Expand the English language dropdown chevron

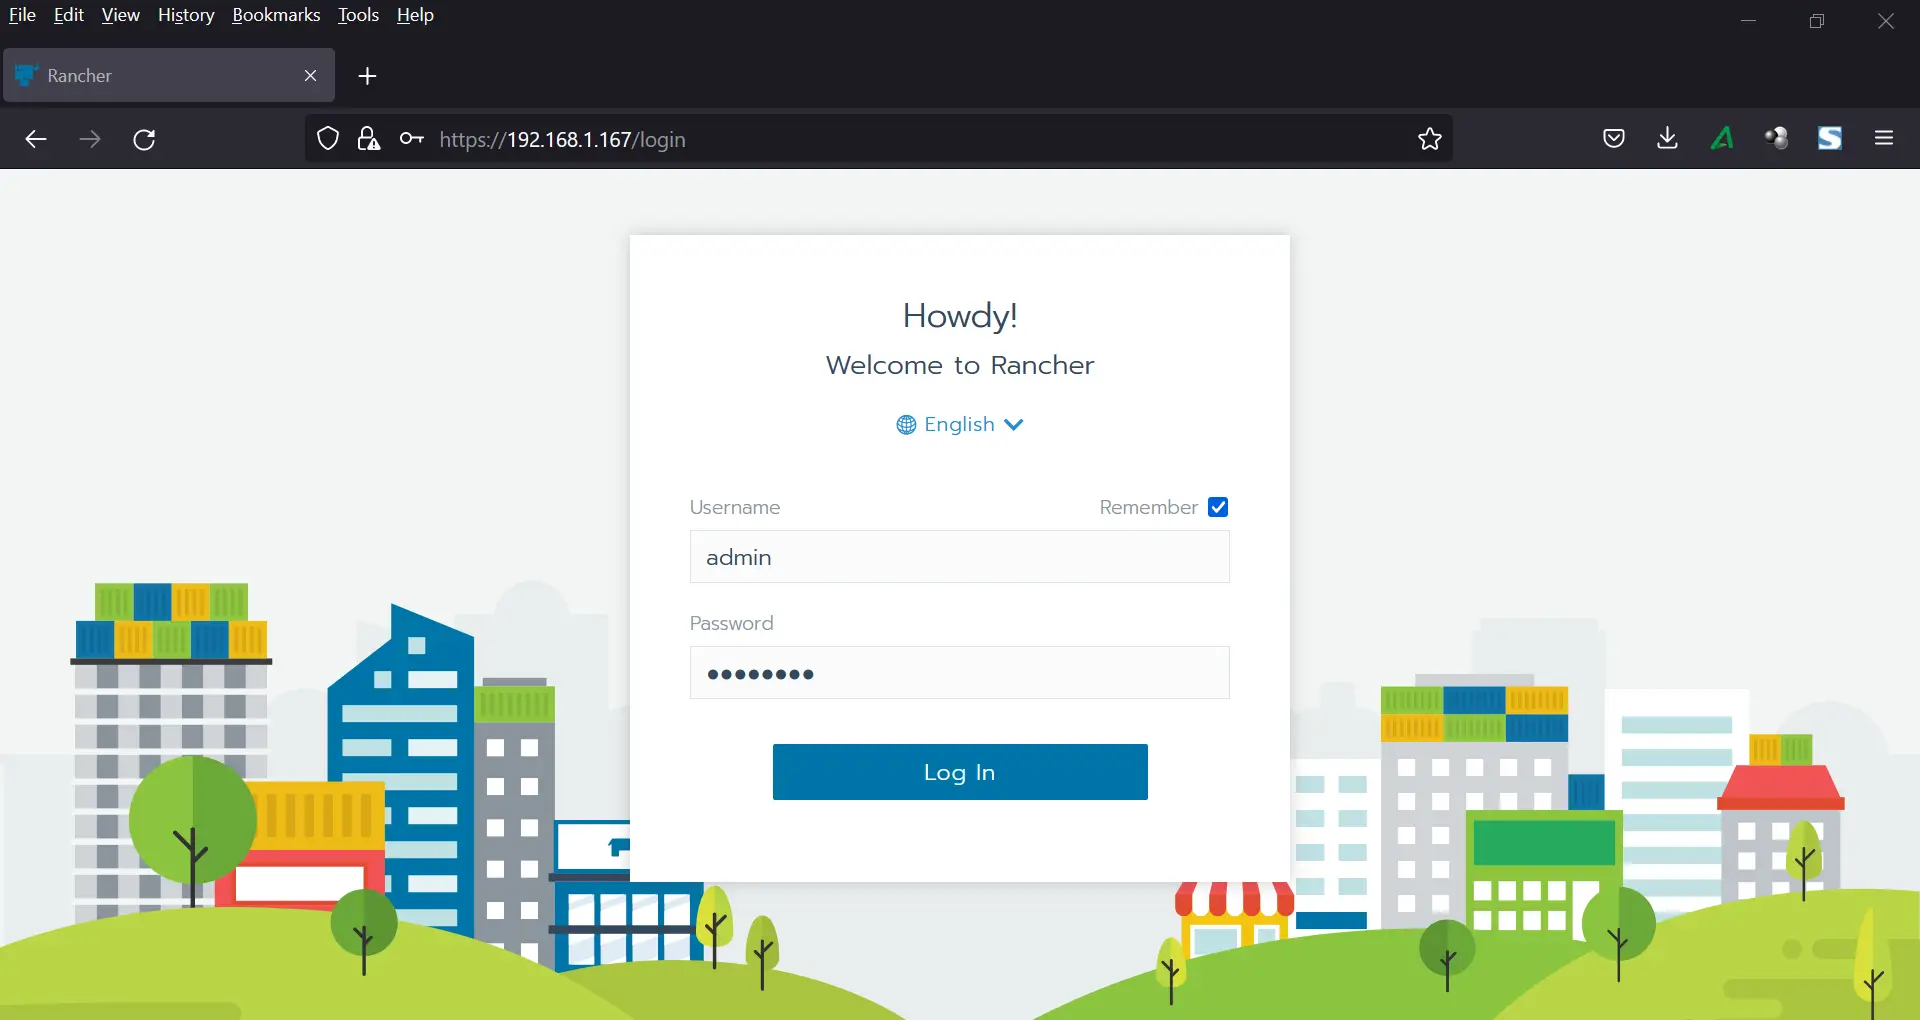(x=1014, y=425)
